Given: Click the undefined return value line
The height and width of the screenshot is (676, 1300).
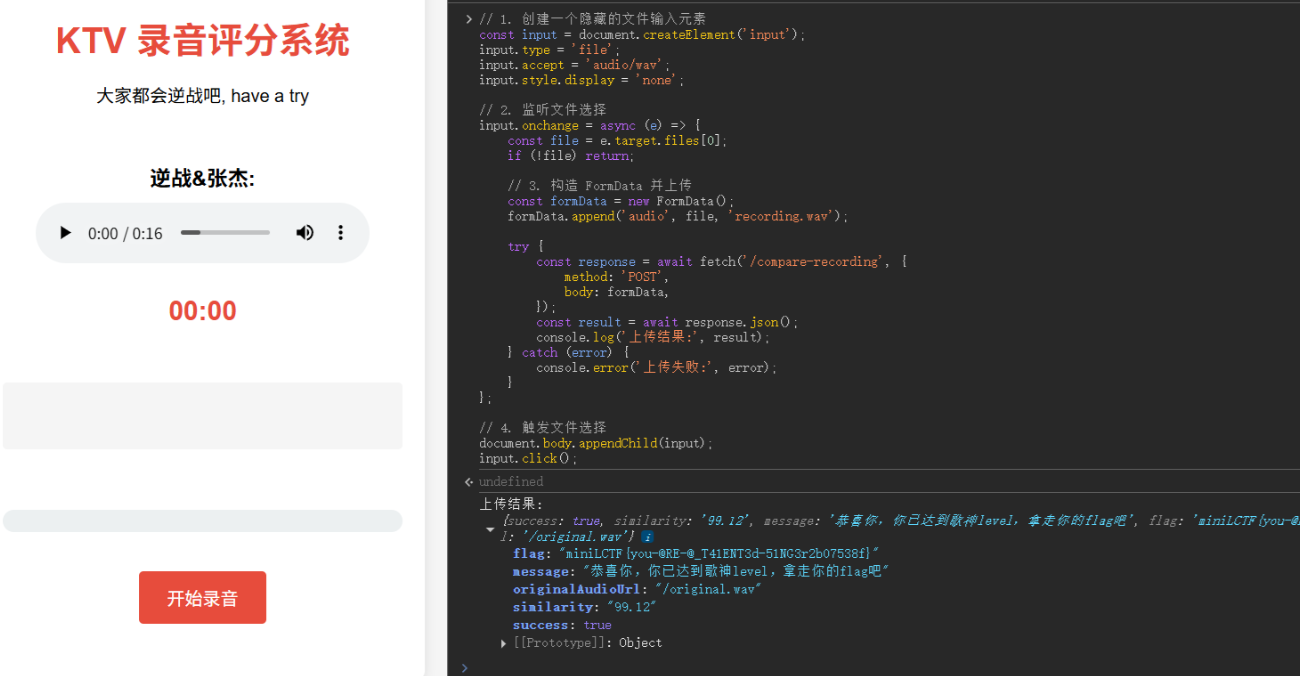Looking at the screenshot, I should [x=511, y=482].
